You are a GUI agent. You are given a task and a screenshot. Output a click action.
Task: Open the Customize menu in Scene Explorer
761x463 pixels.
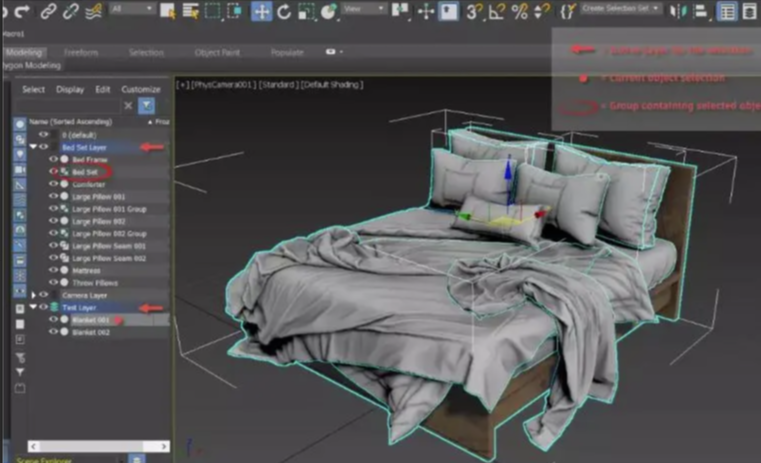140,89
